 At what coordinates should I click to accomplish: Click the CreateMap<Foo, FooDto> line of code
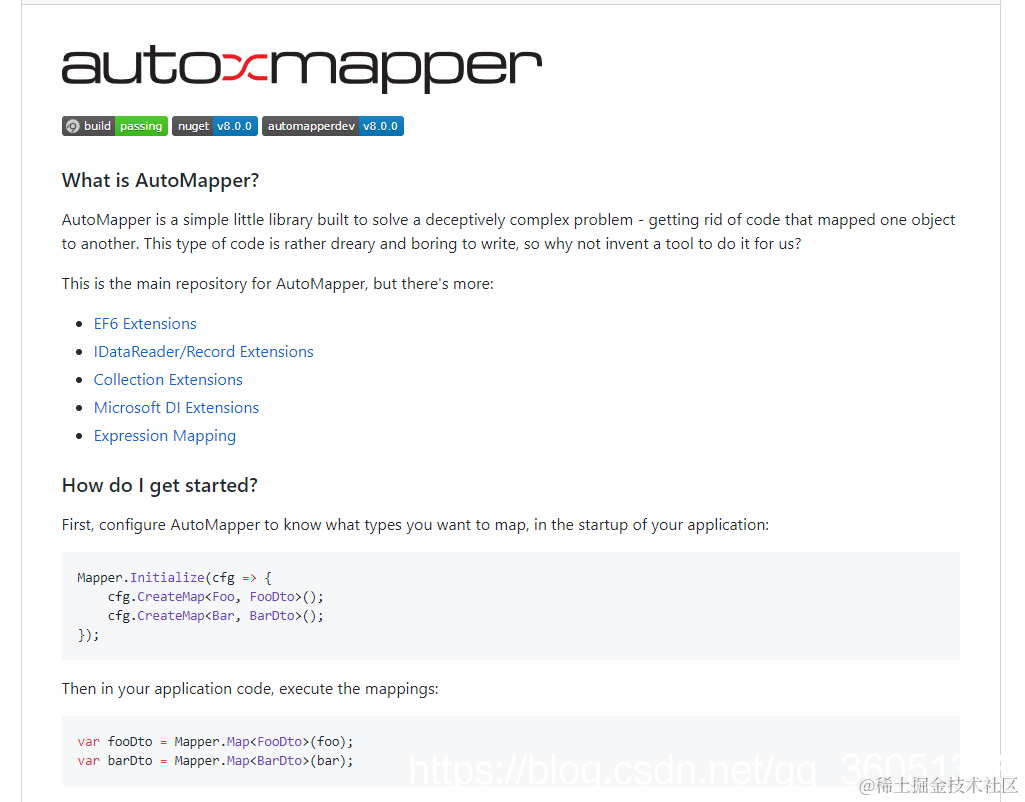(x=215, y=596)
